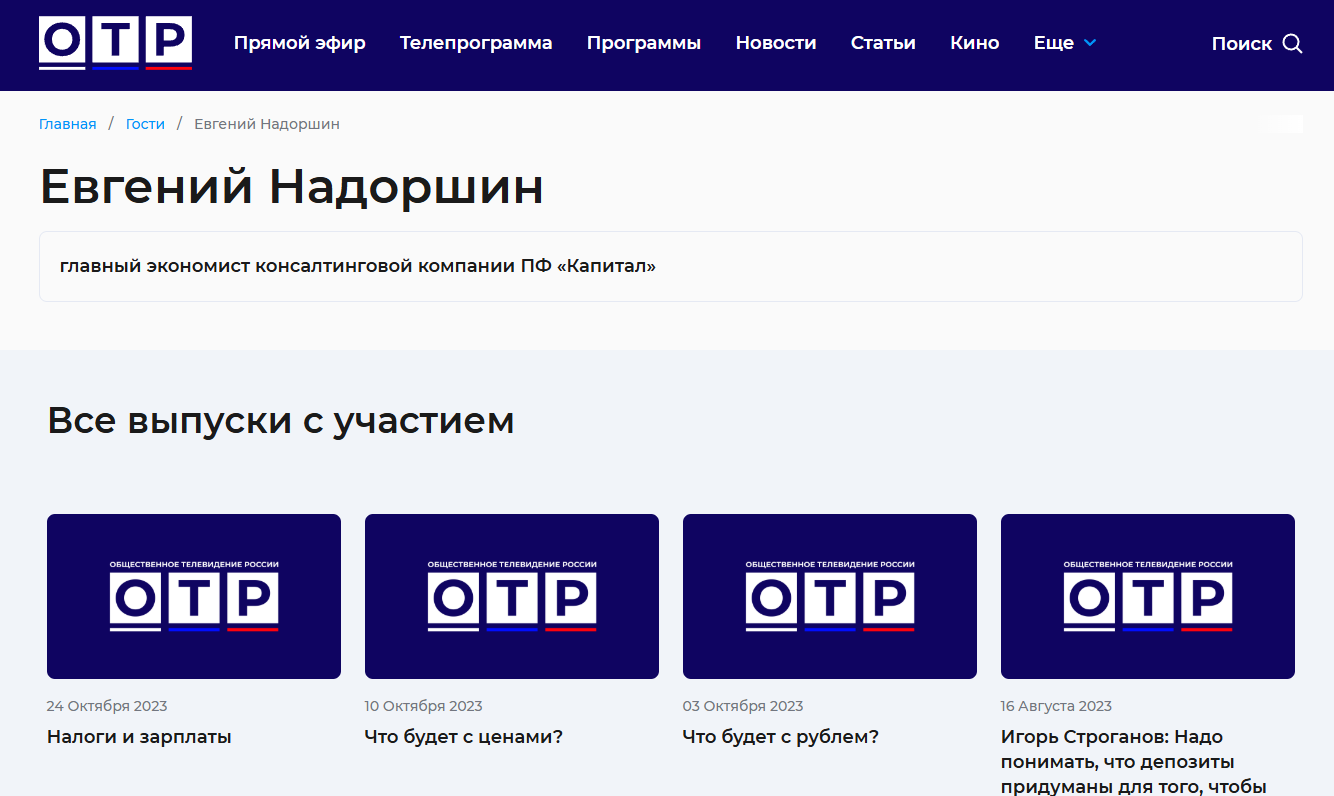
Task: Open the Кино section
Action: [x=975, y=43]
